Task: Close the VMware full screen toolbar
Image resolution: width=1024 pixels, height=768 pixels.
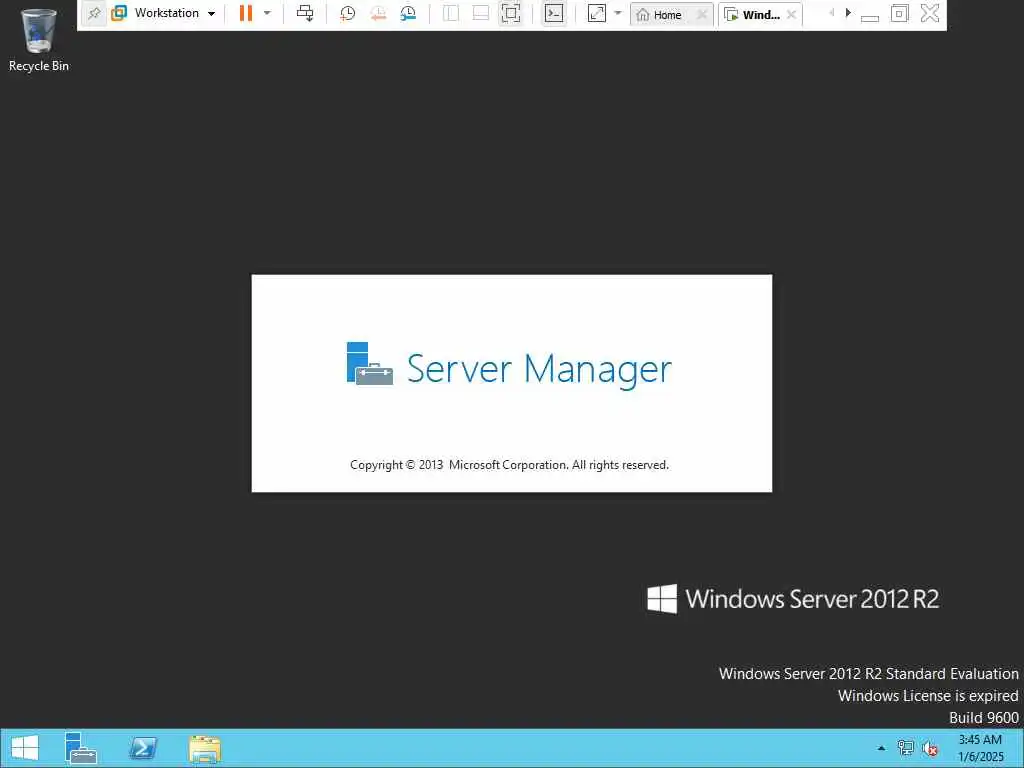Action: 930,13
